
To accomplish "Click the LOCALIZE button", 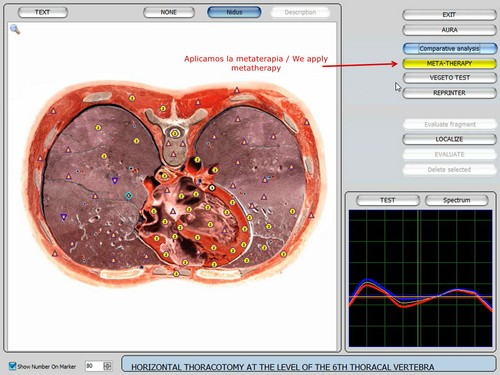I will click(x=449, y=139).
